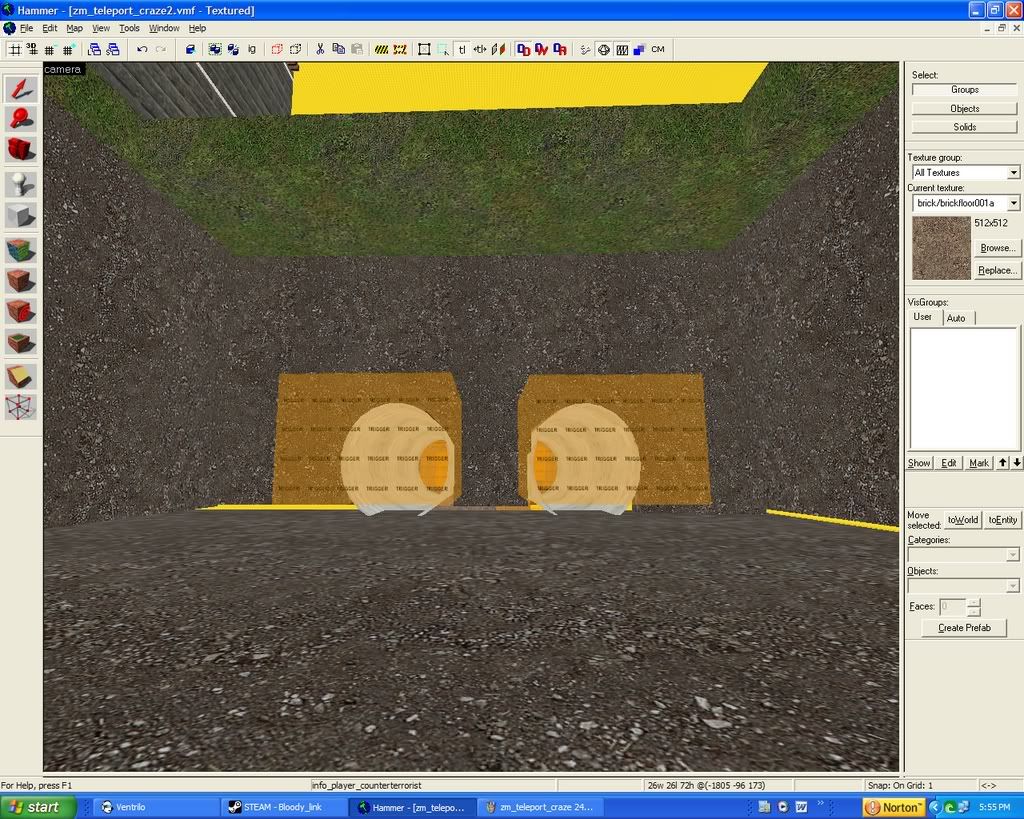The image size is (1024, 819).
Task: Activate the Magnify tool
Action: (x=21, y=119)
